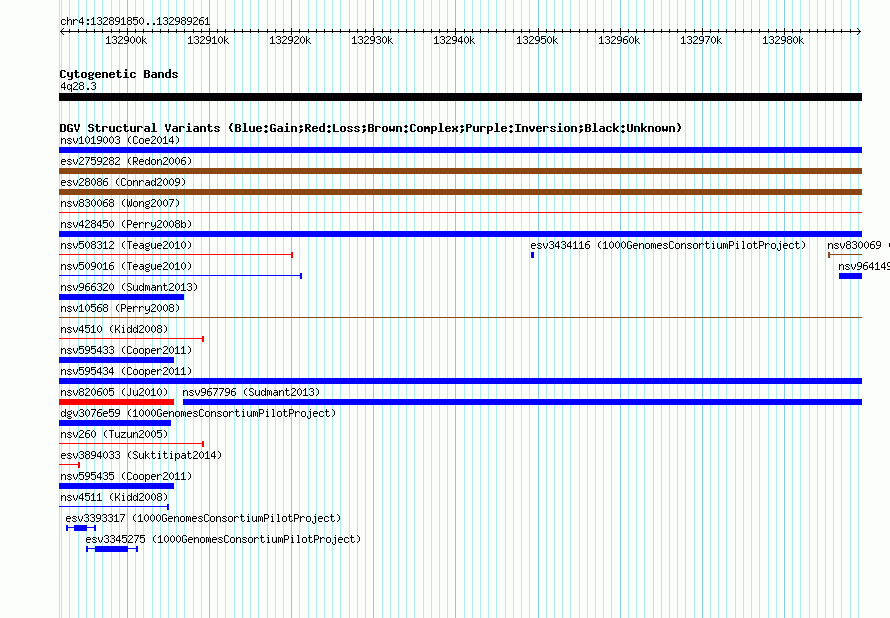
Task: Open esv3894033 (Suktitipat2014) label
Action: click(x=141, y=455)
